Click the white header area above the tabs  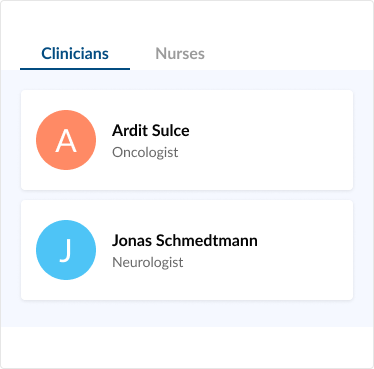click(187, 20)
